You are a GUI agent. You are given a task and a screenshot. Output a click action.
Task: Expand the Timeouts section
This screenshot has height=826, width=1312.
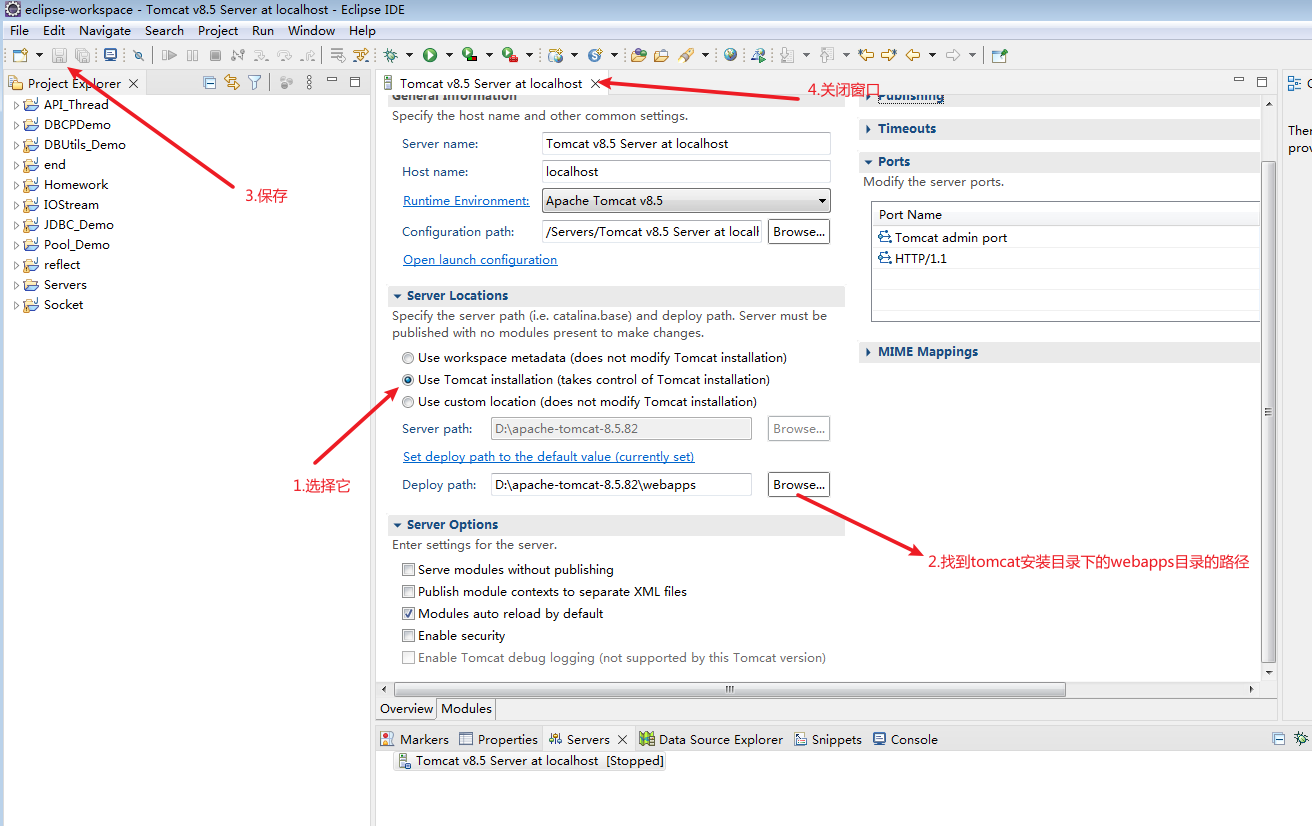click(868, 129)
